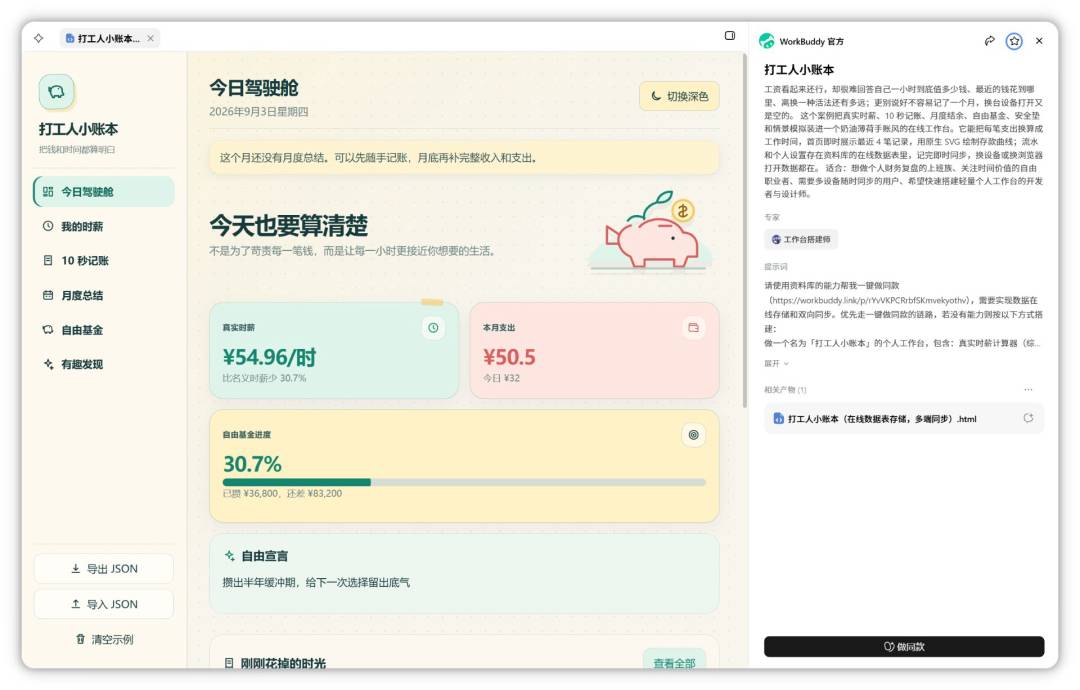Click the 清空示例 button

pos(103,639)
